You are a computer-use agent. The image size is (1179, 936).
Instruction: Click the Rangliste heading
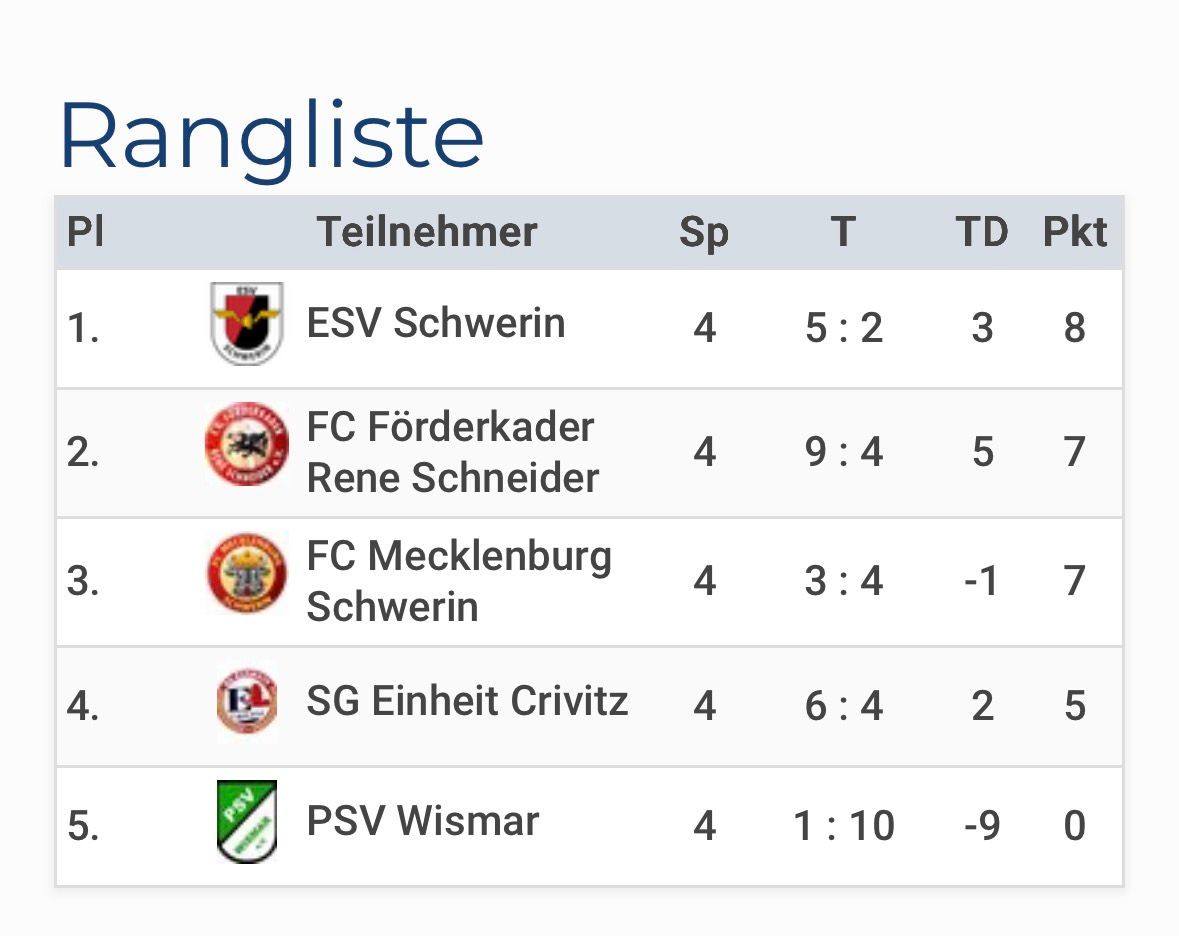coord(272,137)
